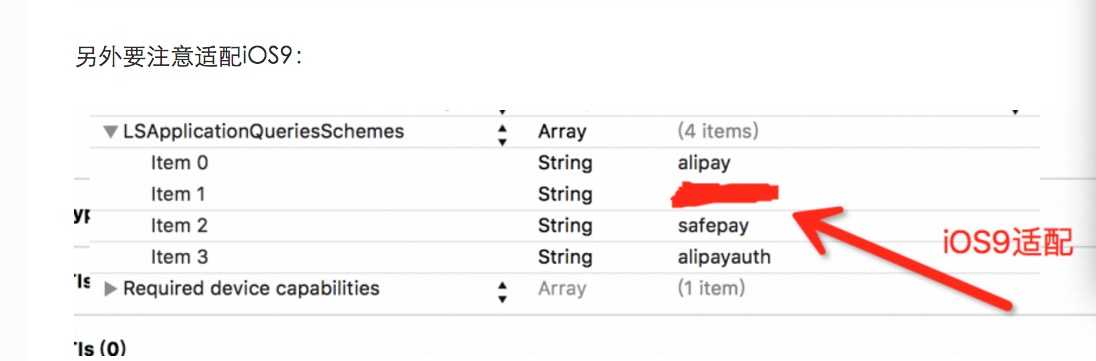Open Array type for LSApplicationQueriesSchemes

(562, 132)
